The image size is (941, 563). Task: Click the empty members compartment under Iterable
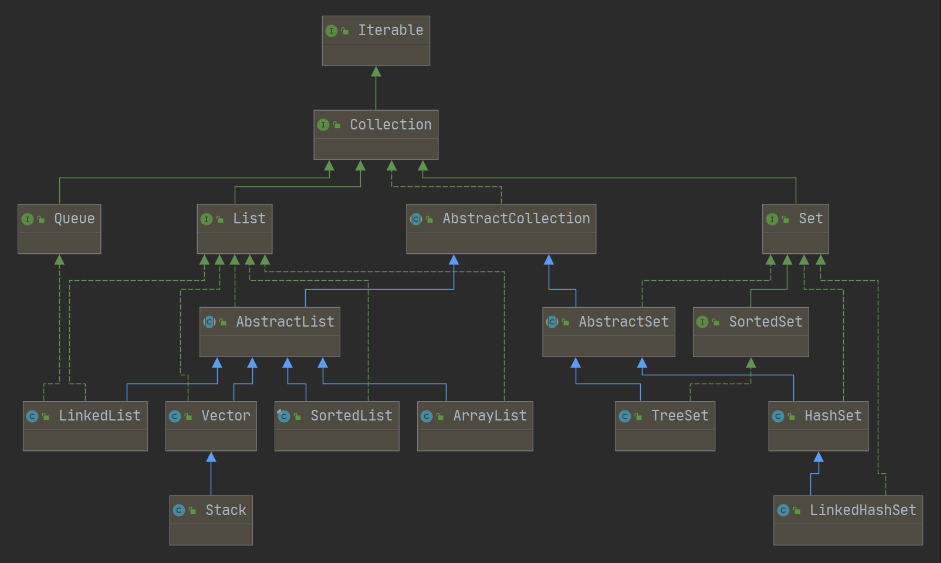click(376, 54)
